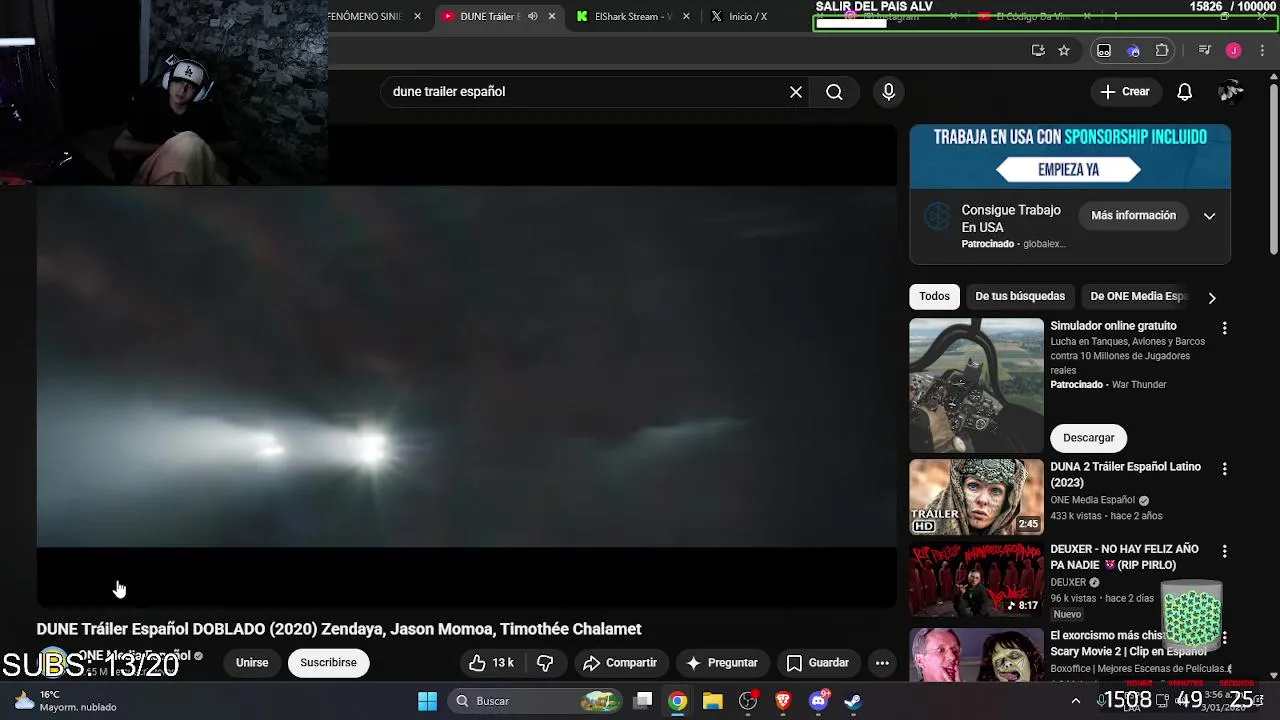This screenshot has height=720, width=1280.
Task: Open Chrome media controls icon
Action: pyautogui.click(x=1204, y=50)
